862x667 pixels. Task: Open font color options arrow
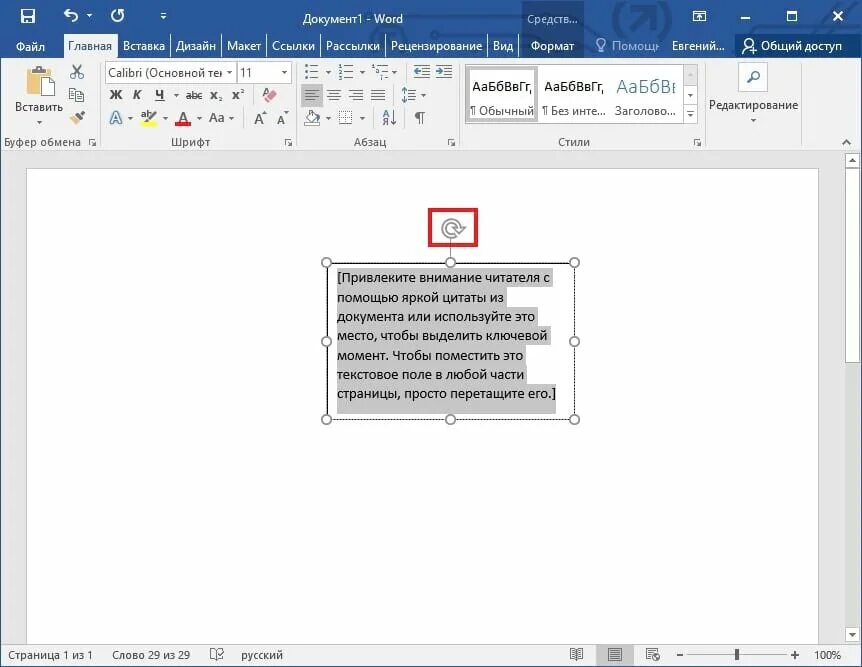(x=199, y=118)
